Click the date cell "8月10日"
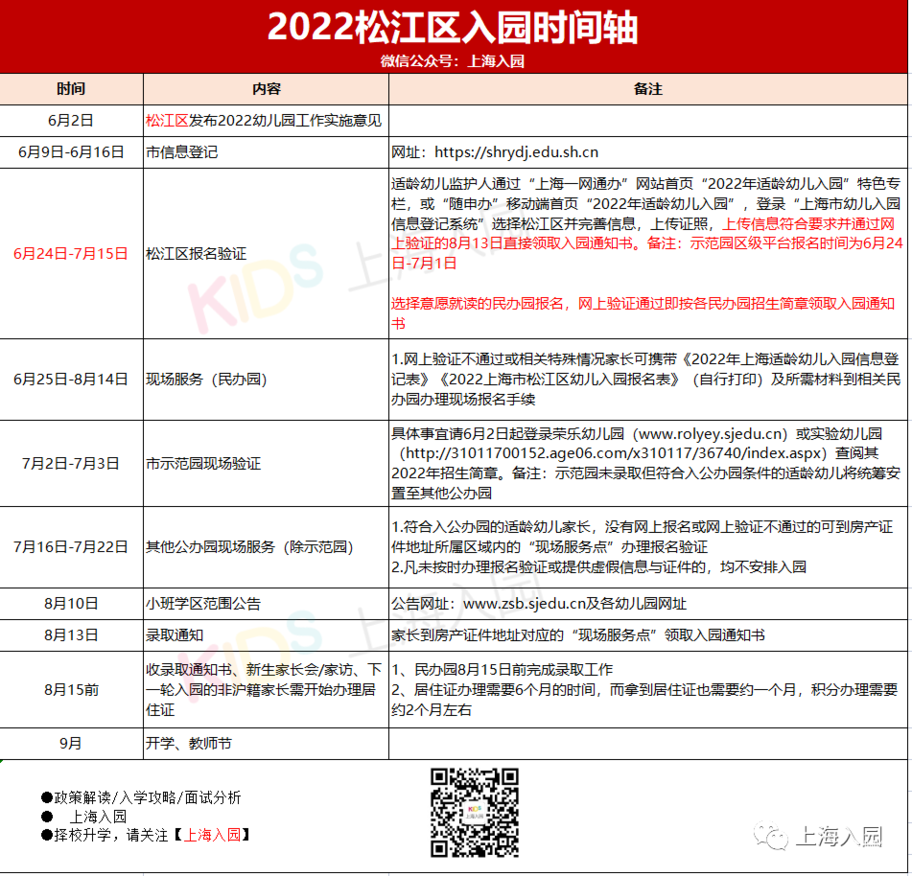Screen dimensions: 912x876 pyautogui.click(x=71, y=603)
